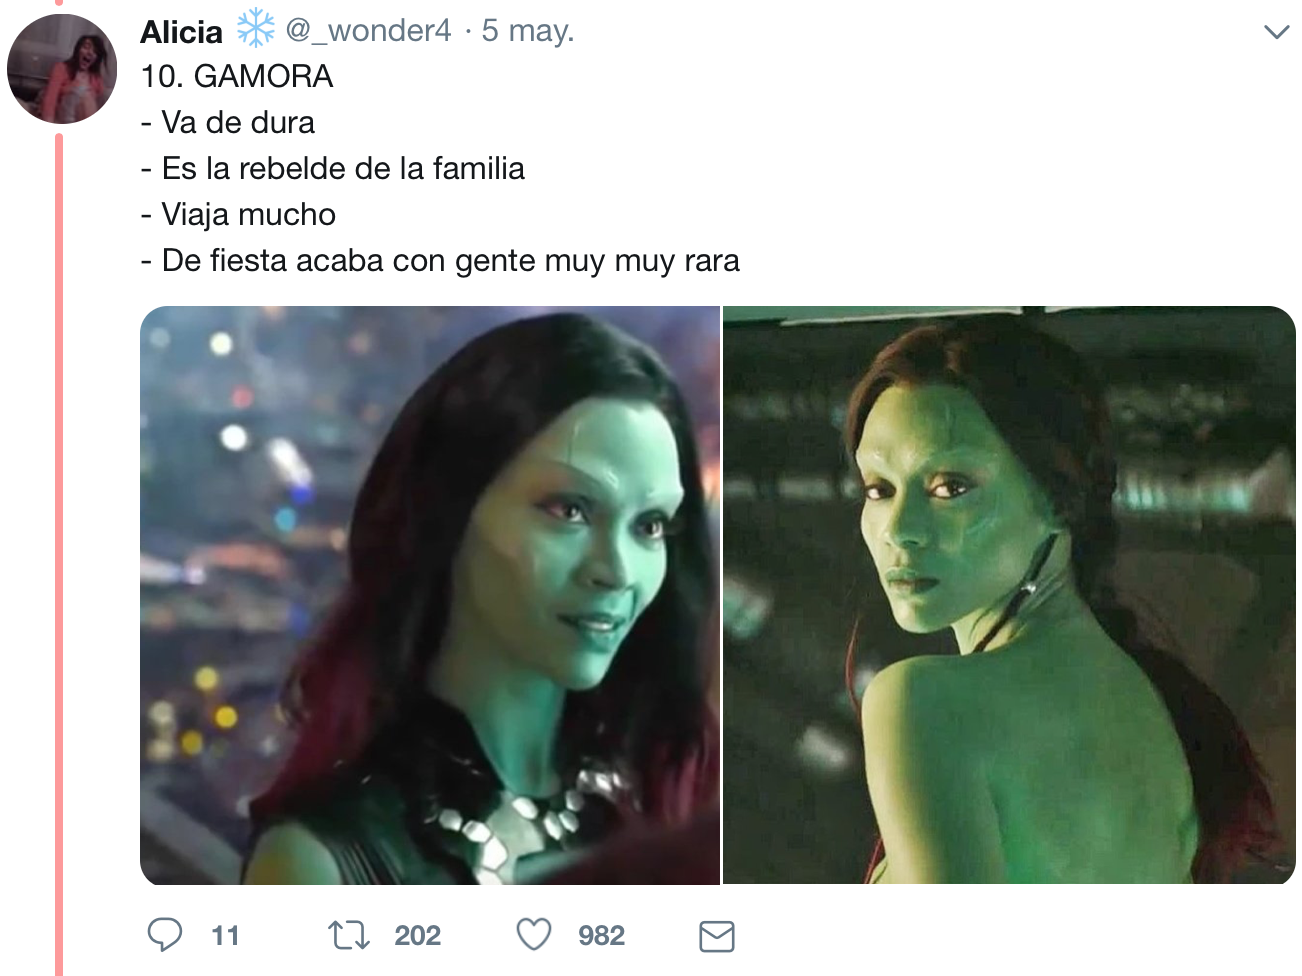The image size is (1302, 976).
Task: View the 982 likes count
Action: click(x=601, y=935)
